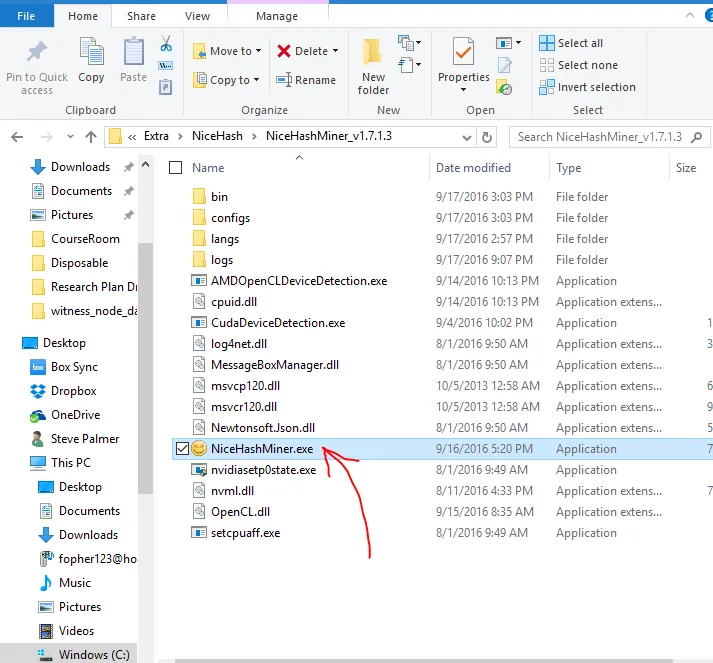Open recent locations dropdown arrow
The width and height of the screenshot is (713, 663).
[70, 136]
